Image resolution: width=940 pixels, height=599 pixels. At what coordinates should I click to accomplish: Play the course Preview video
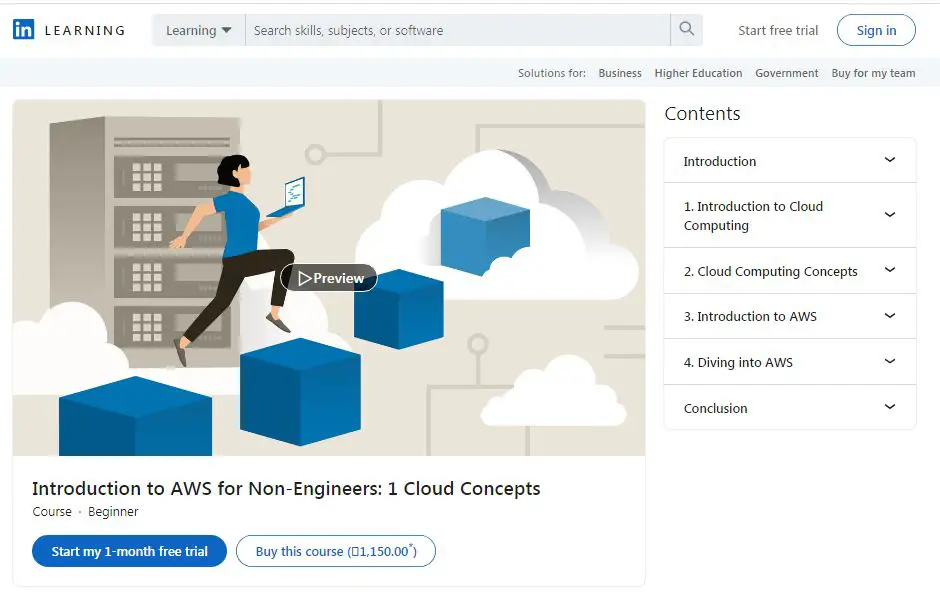pyautogui.click(x=328, y=278)
